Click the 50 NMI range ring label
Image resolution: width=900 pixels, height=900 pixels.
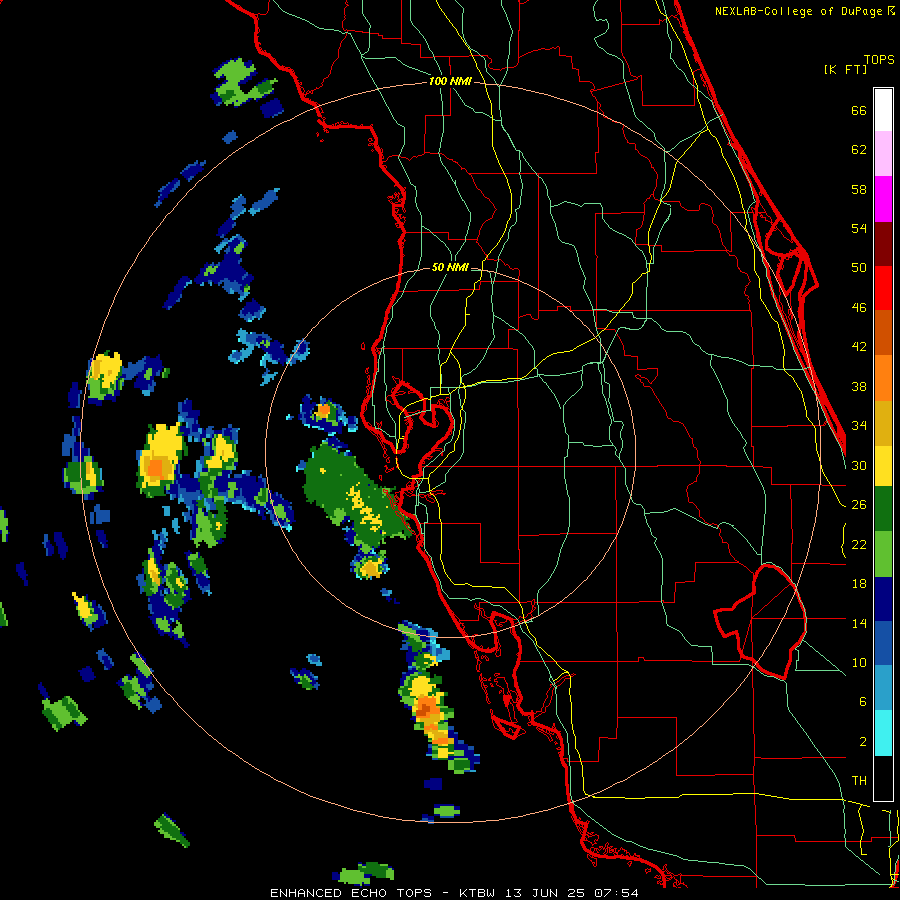pyautogui.click(x=450, y=267)
